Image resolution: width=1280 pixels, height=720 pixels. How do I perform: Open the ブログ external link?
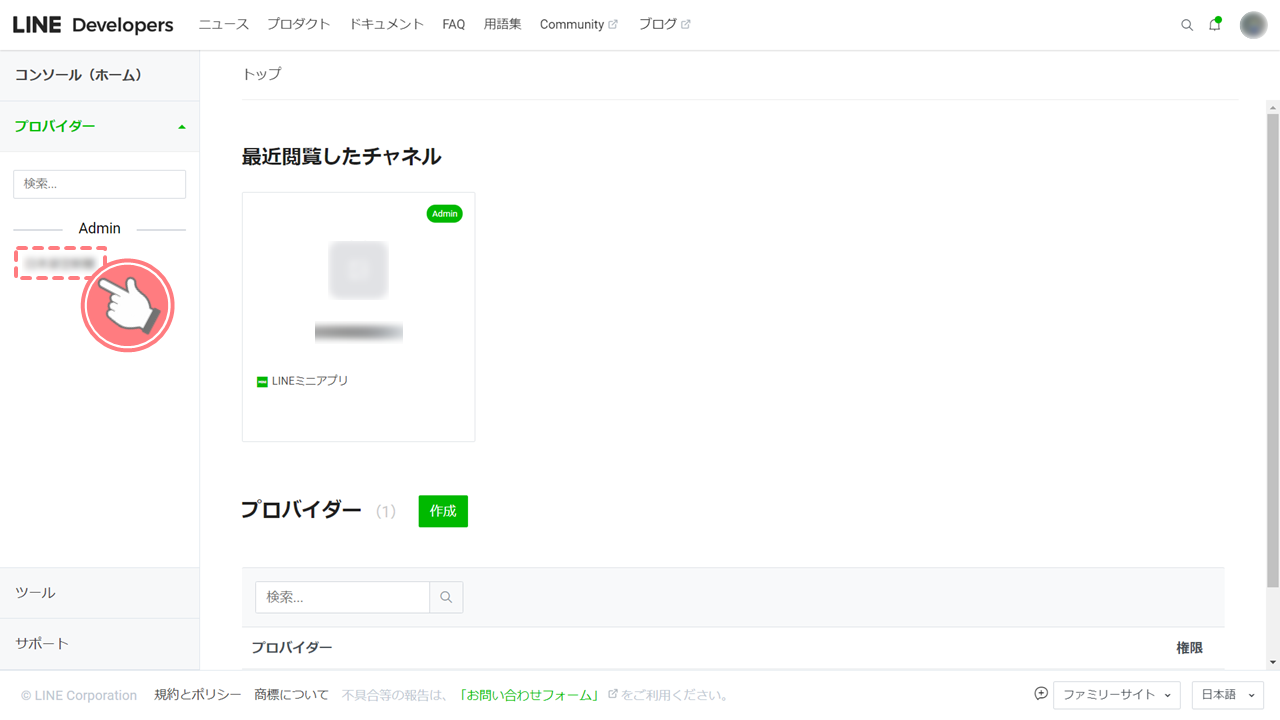664,24
